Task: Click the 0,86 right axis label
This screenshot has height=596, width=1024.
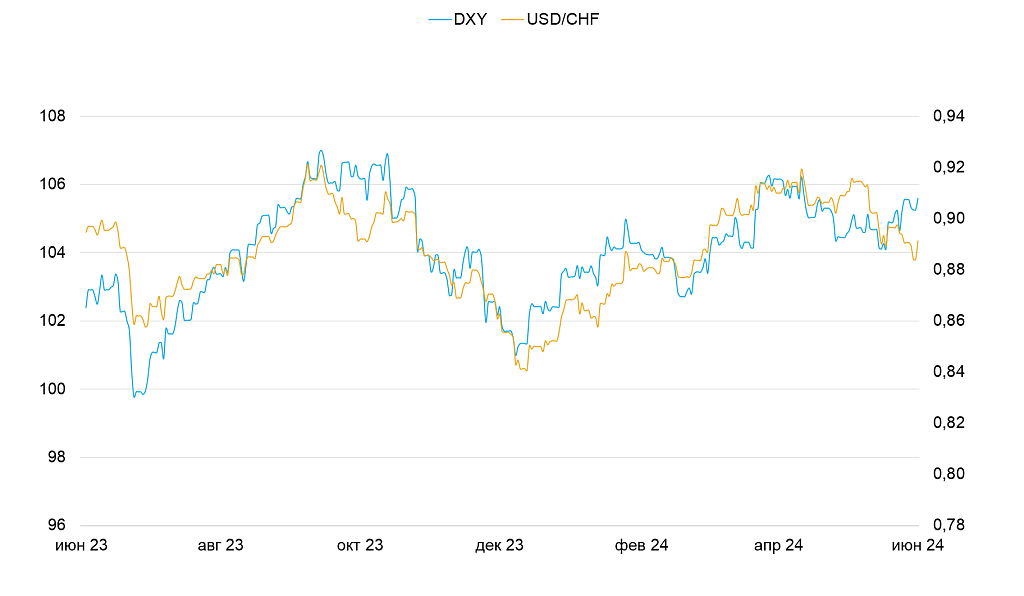Action: coord(949,321)
